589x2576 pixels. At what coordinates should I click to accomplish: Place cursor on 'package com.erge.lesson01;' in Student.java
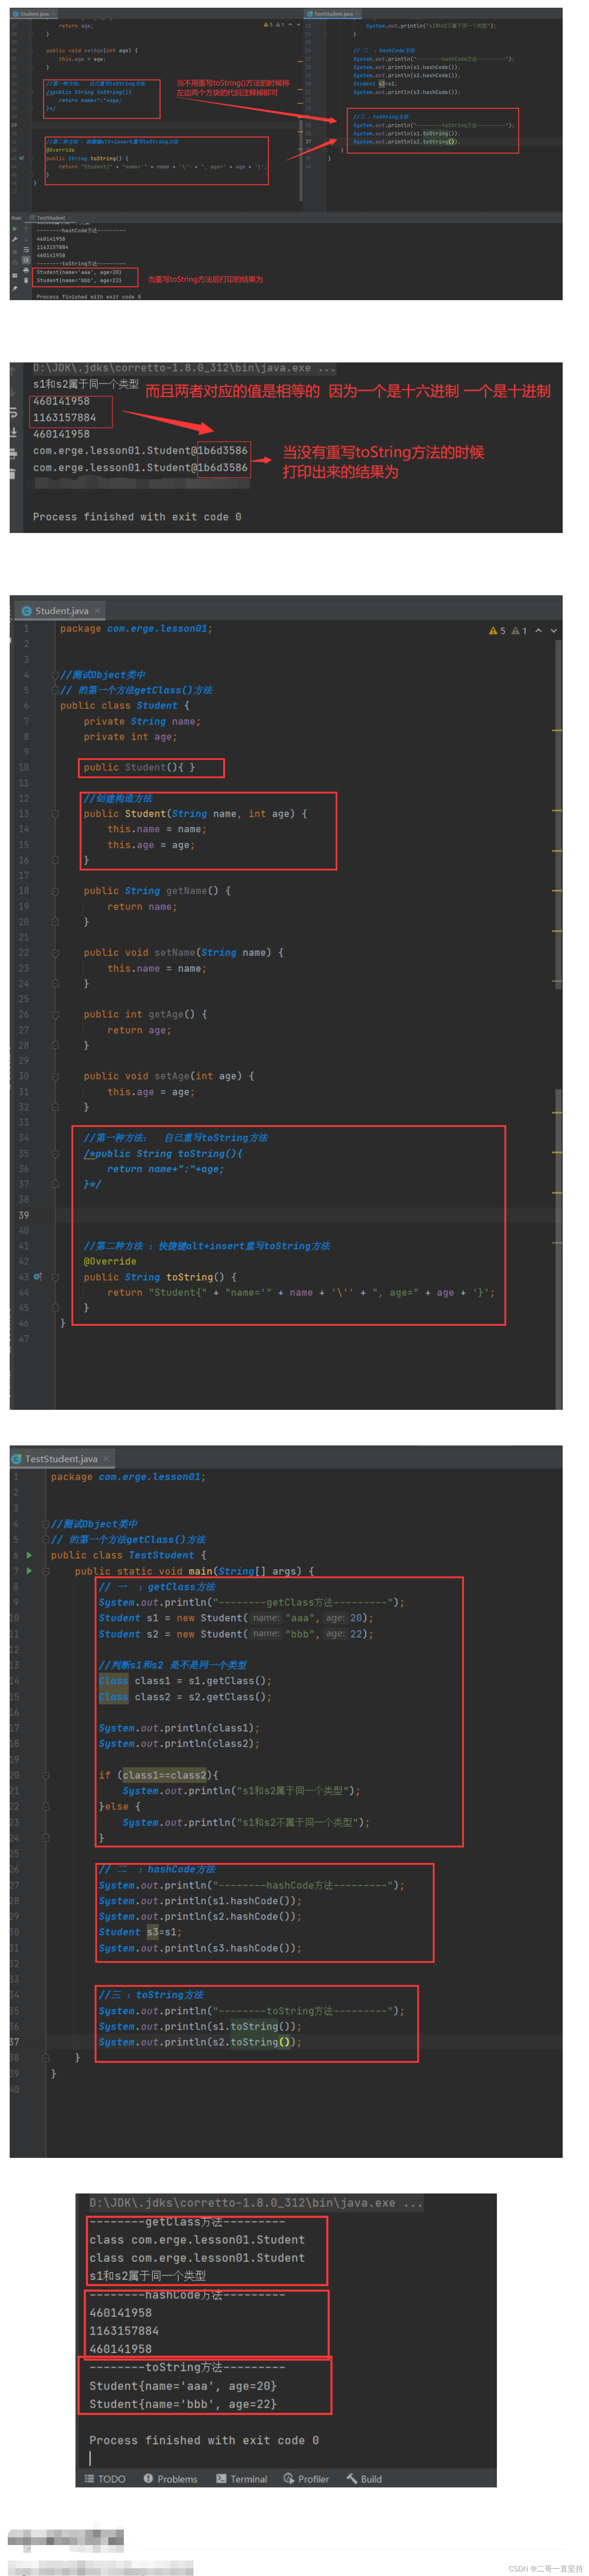(x=136, y=629)
